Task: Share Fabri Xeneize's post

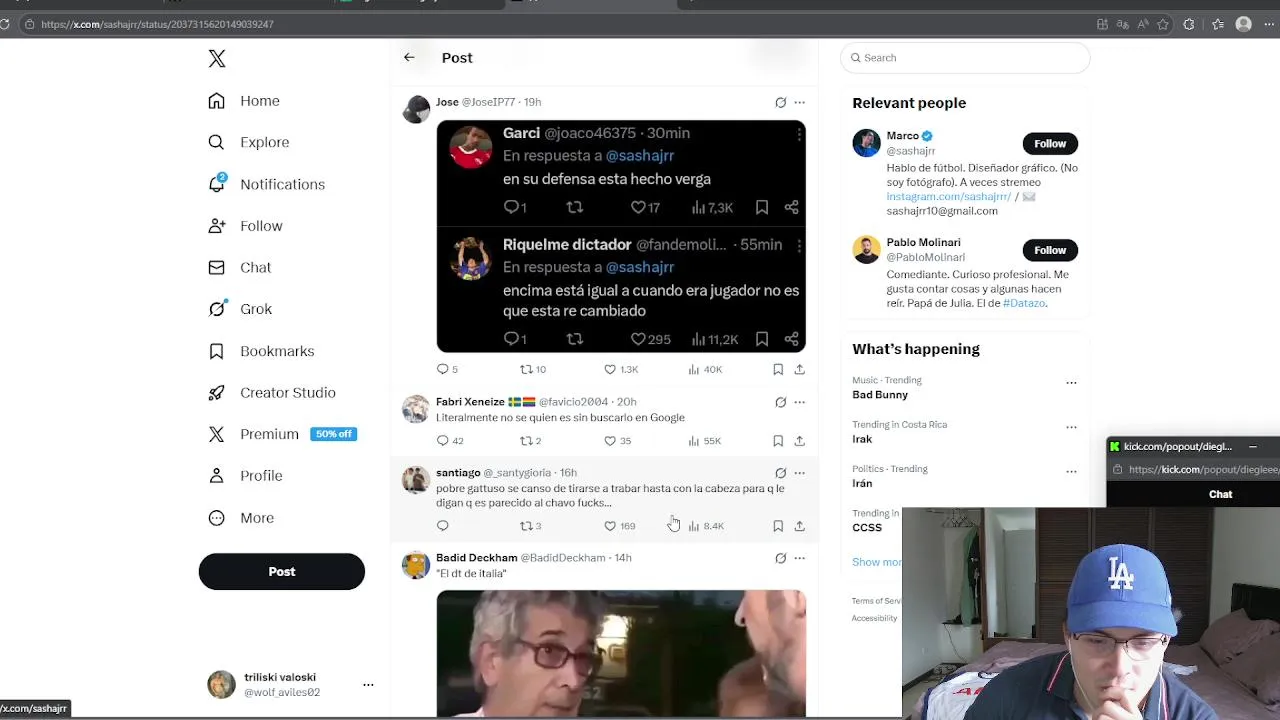Action: [x=799, y=440]
